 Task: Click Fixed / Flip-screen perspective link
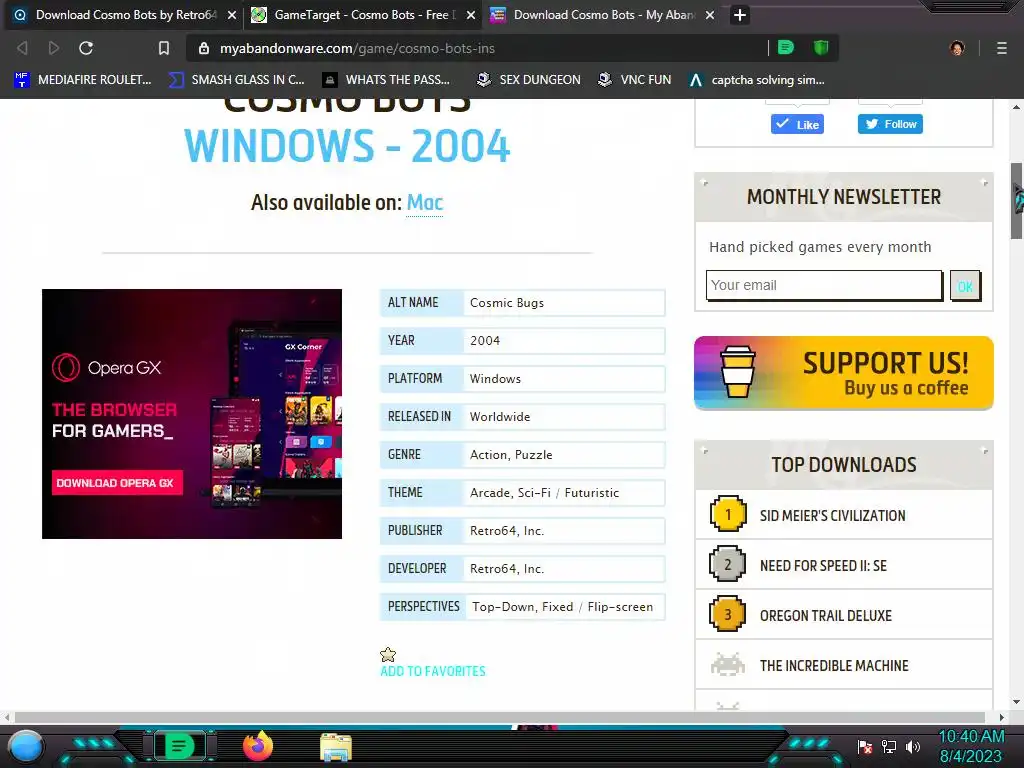click(x=598, y=607)
